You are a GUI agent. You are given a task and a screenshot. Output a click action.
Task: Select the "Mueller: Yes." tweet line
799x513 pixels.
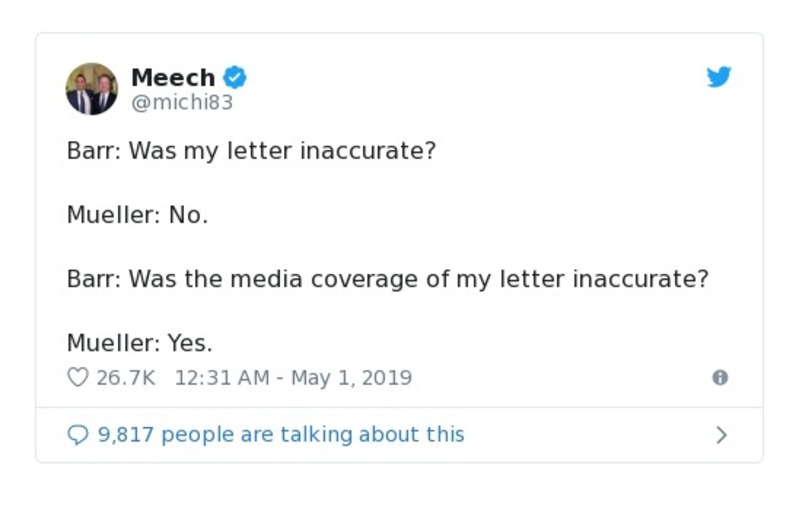[139, 343]
